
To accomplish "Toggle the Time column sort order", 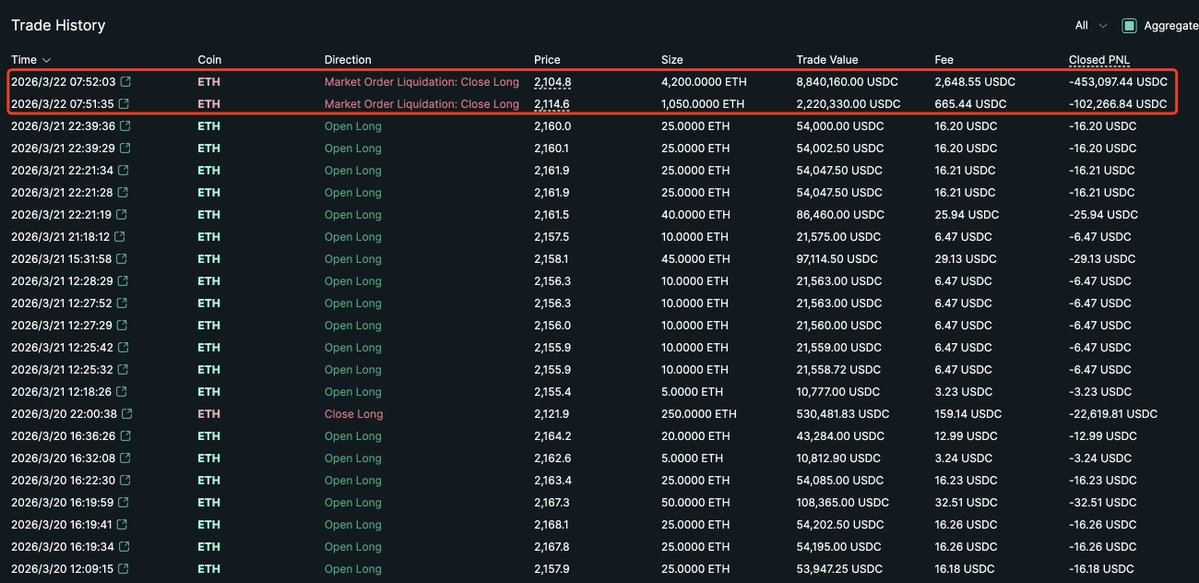I will [28, 59].
